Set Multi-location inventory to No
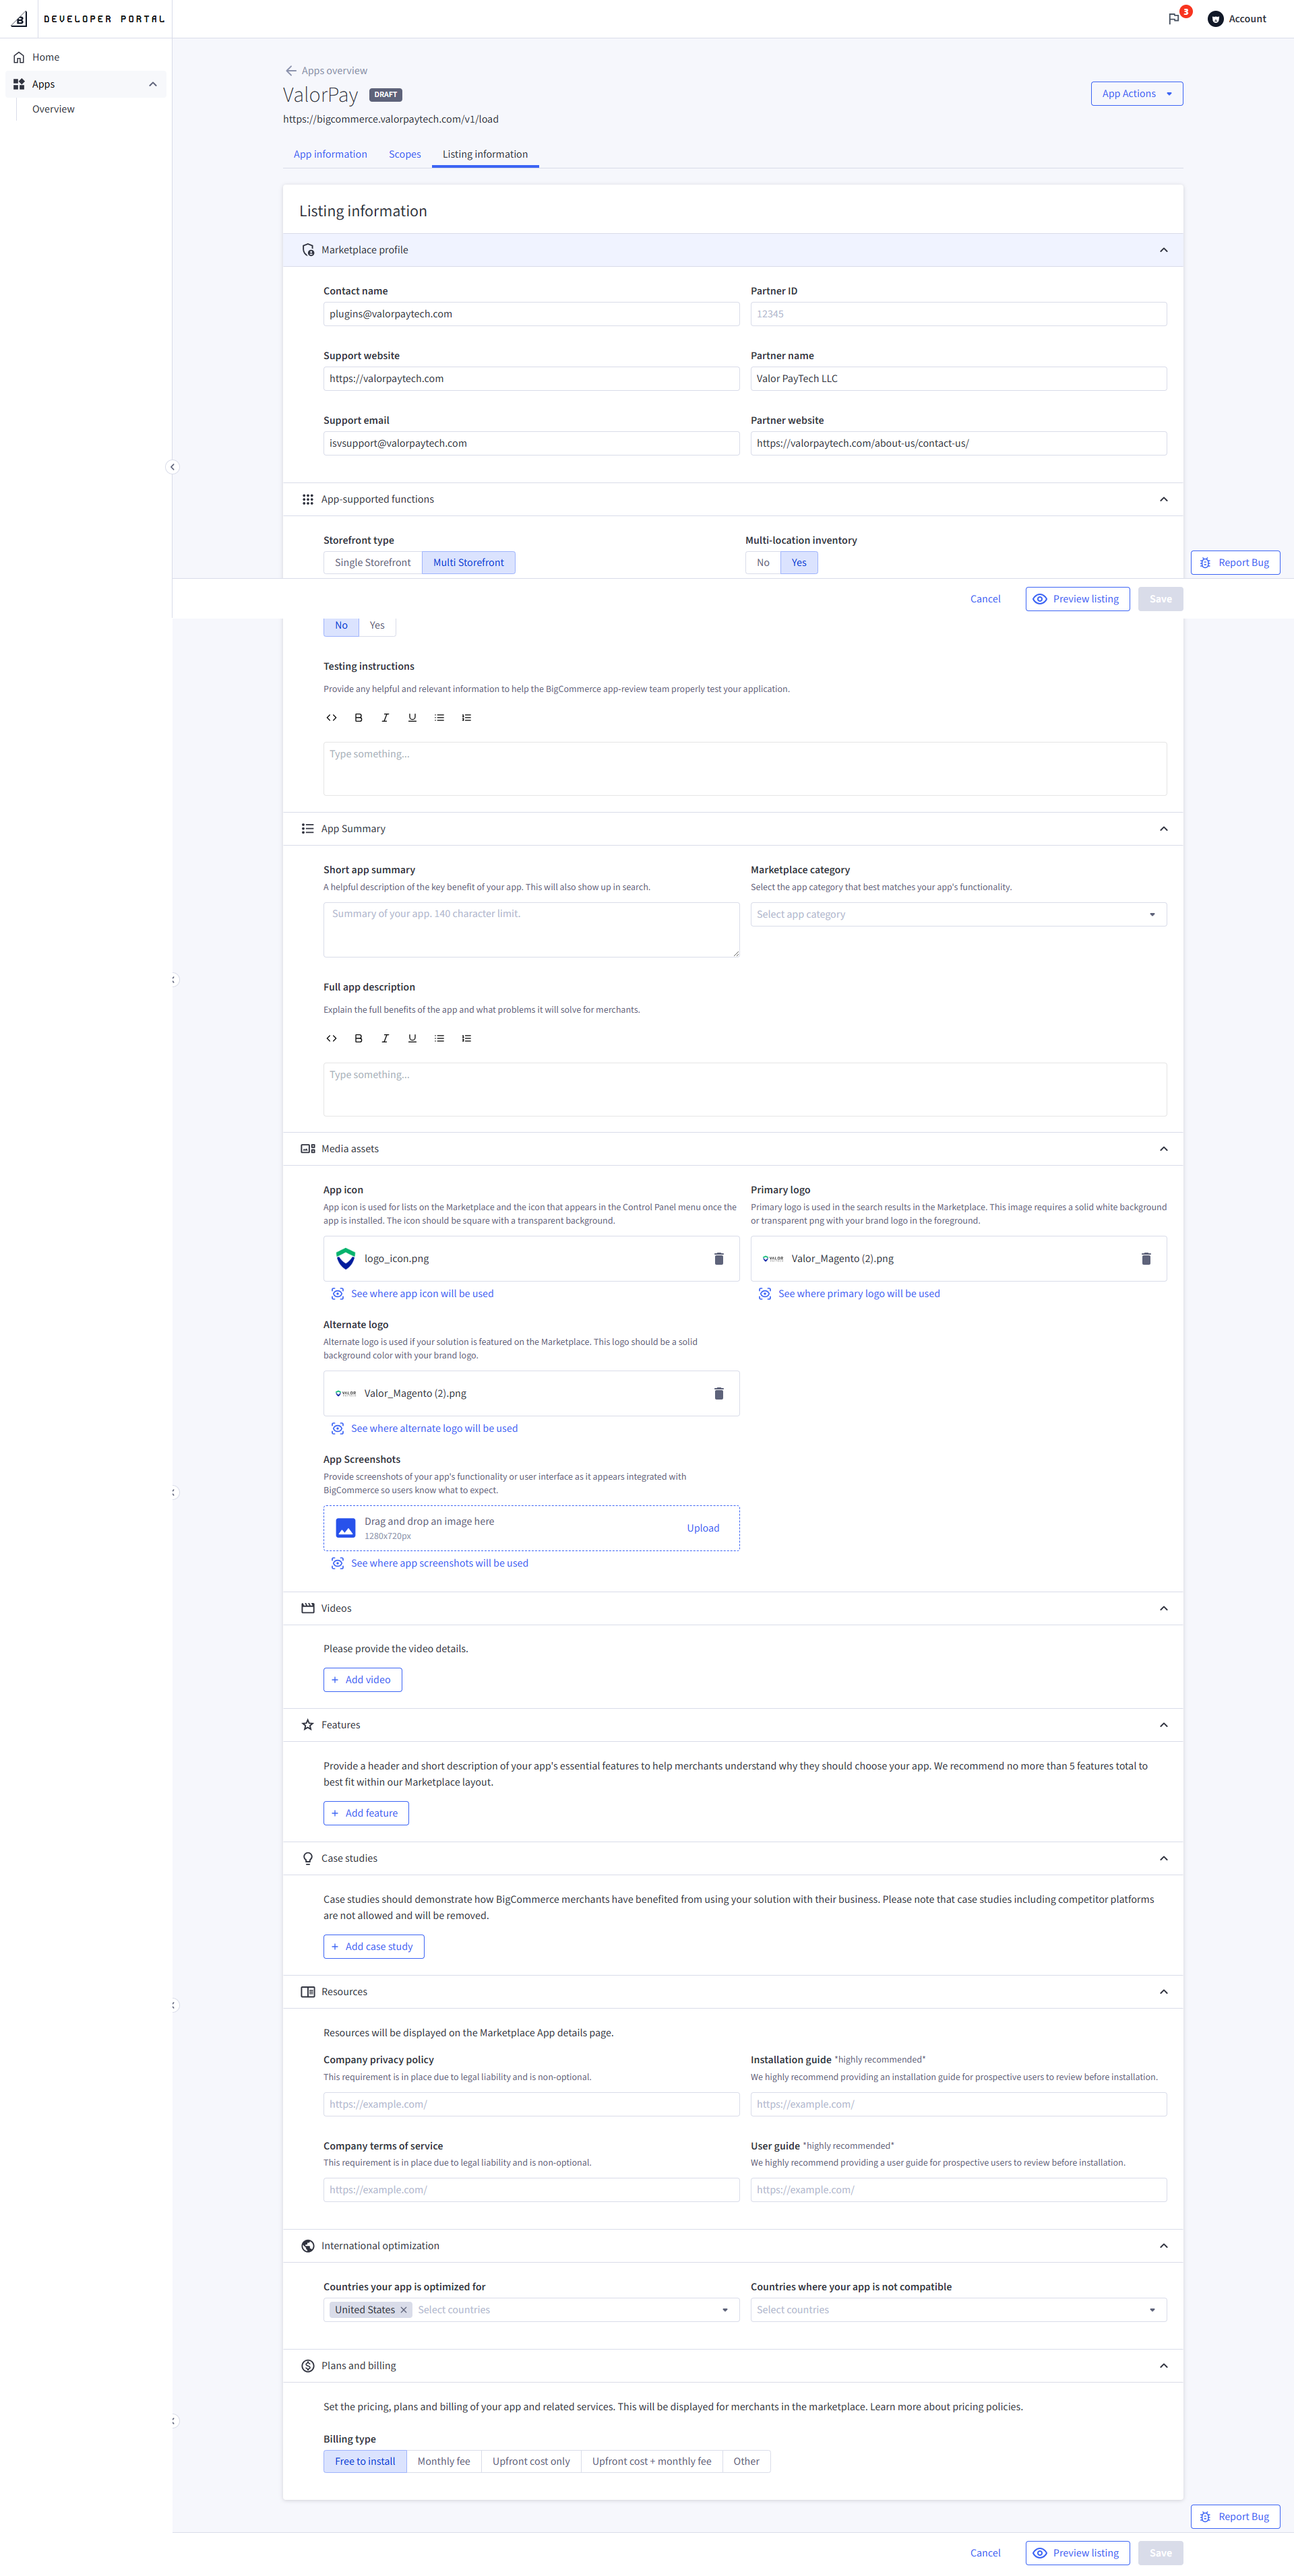The width and height of the screenshot is (1294, 2576). (763, 563)
